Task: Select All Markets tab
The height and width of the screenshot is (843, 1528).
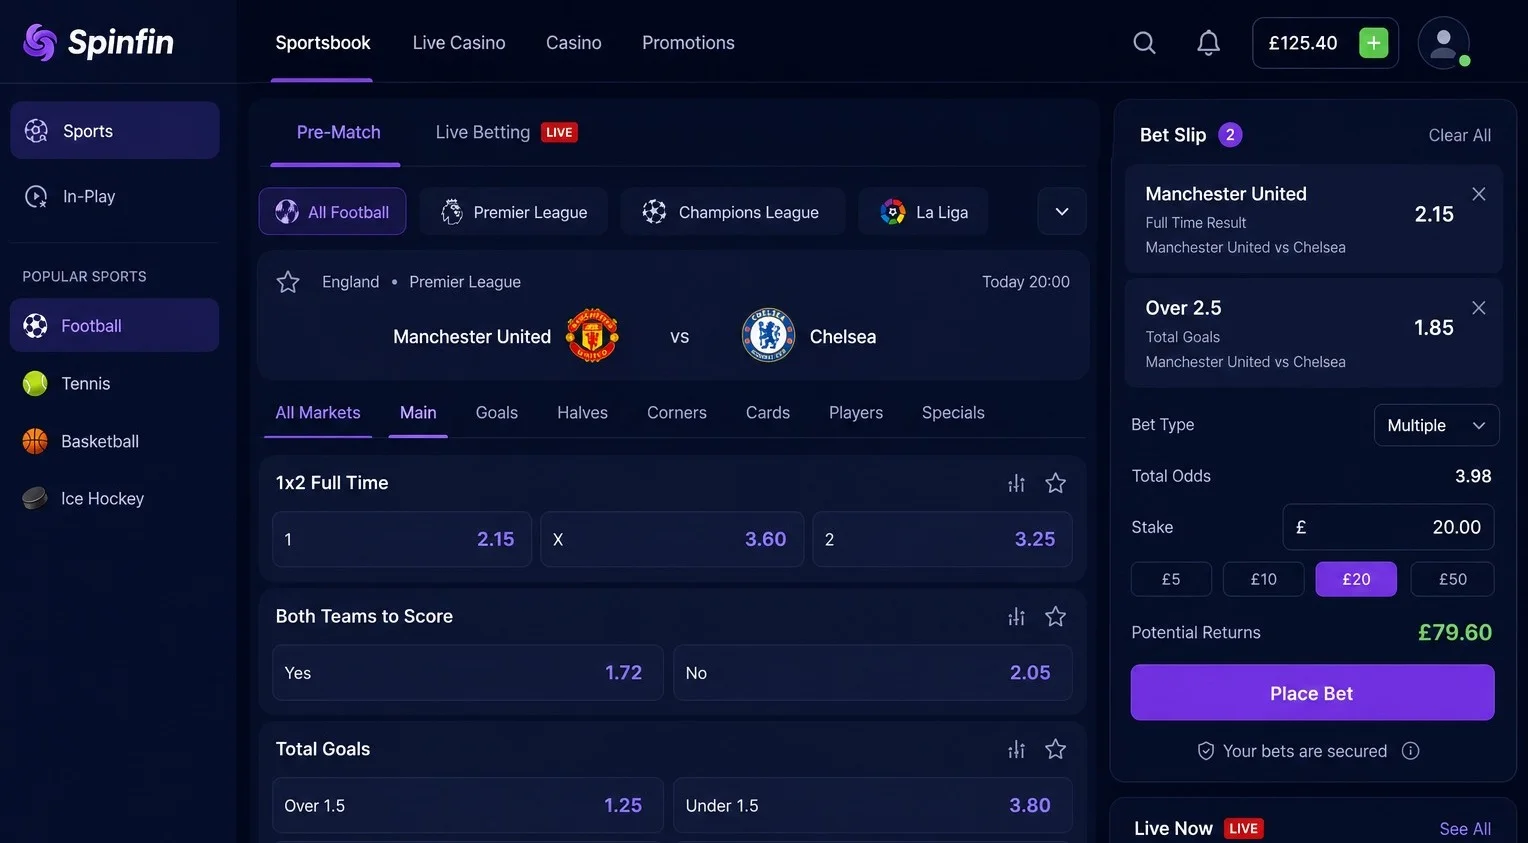Action: pyautogui.click(x=318, y=413)
